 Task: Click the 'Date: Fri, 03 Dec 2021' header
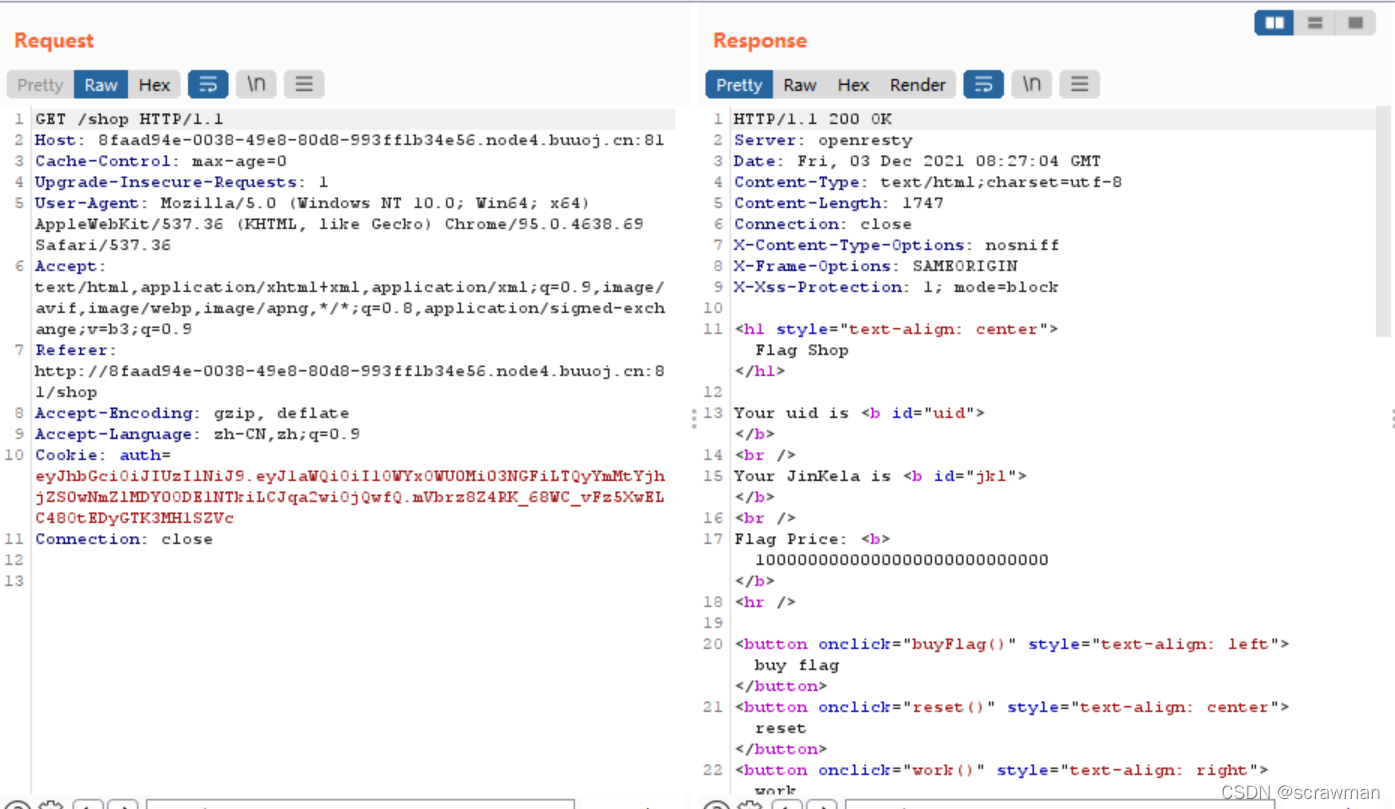tap(917, 161)
